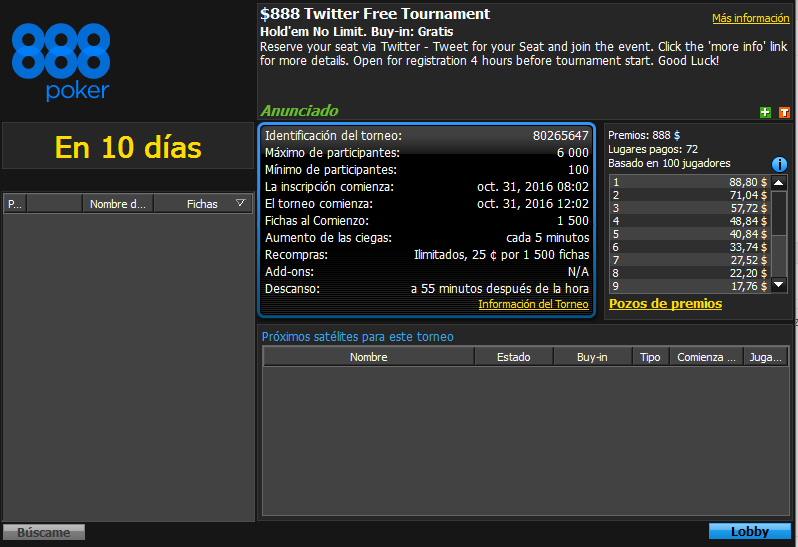Click the Búscame button

click(x=44, y=532)
